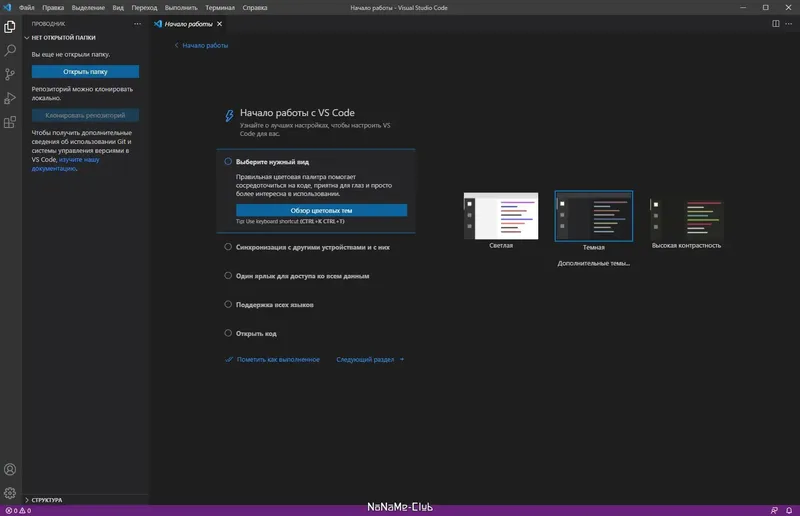Open the изучите нашу документацию link

tap(65, 164)
